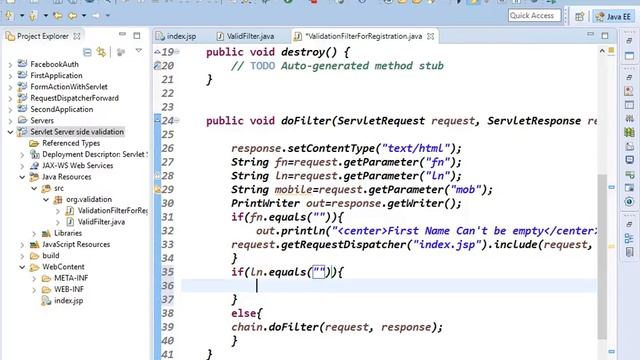Open the blue globe fast view icon
640x360 pixels.
[x=629, y=202]
